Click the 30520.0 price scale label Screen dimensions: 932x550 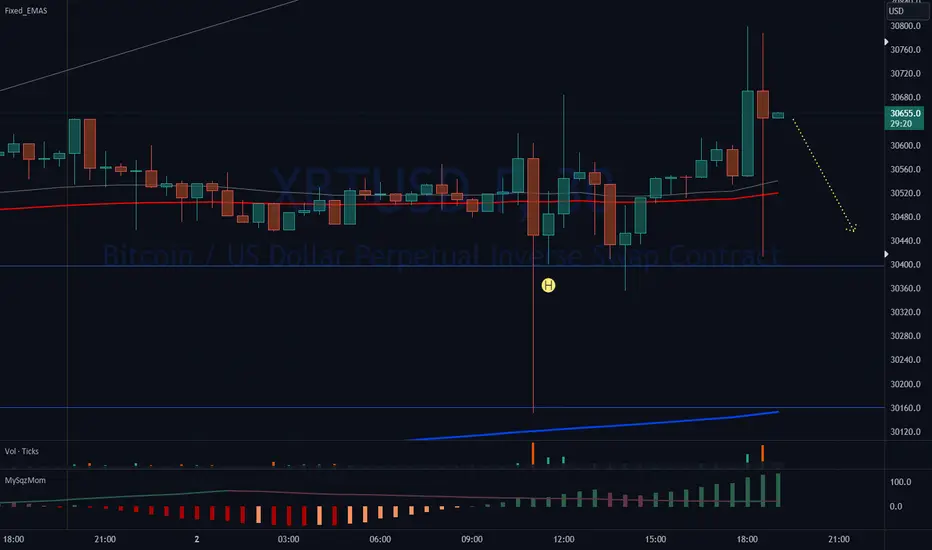coord(905,193)
